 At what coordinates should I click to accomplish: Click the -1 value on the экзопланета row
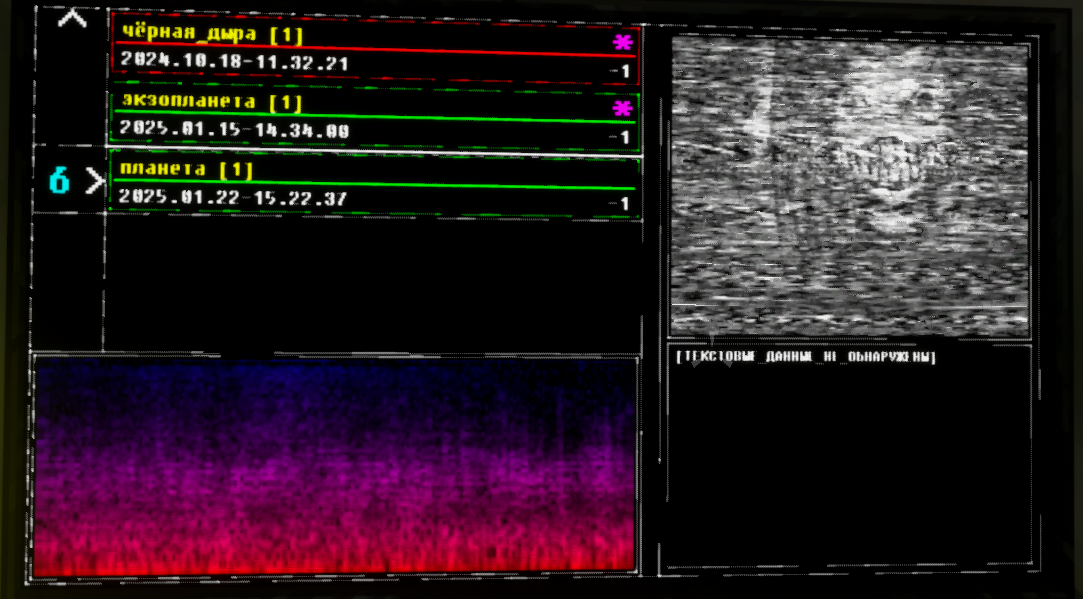pyautogui.click(x=620, y=137)
